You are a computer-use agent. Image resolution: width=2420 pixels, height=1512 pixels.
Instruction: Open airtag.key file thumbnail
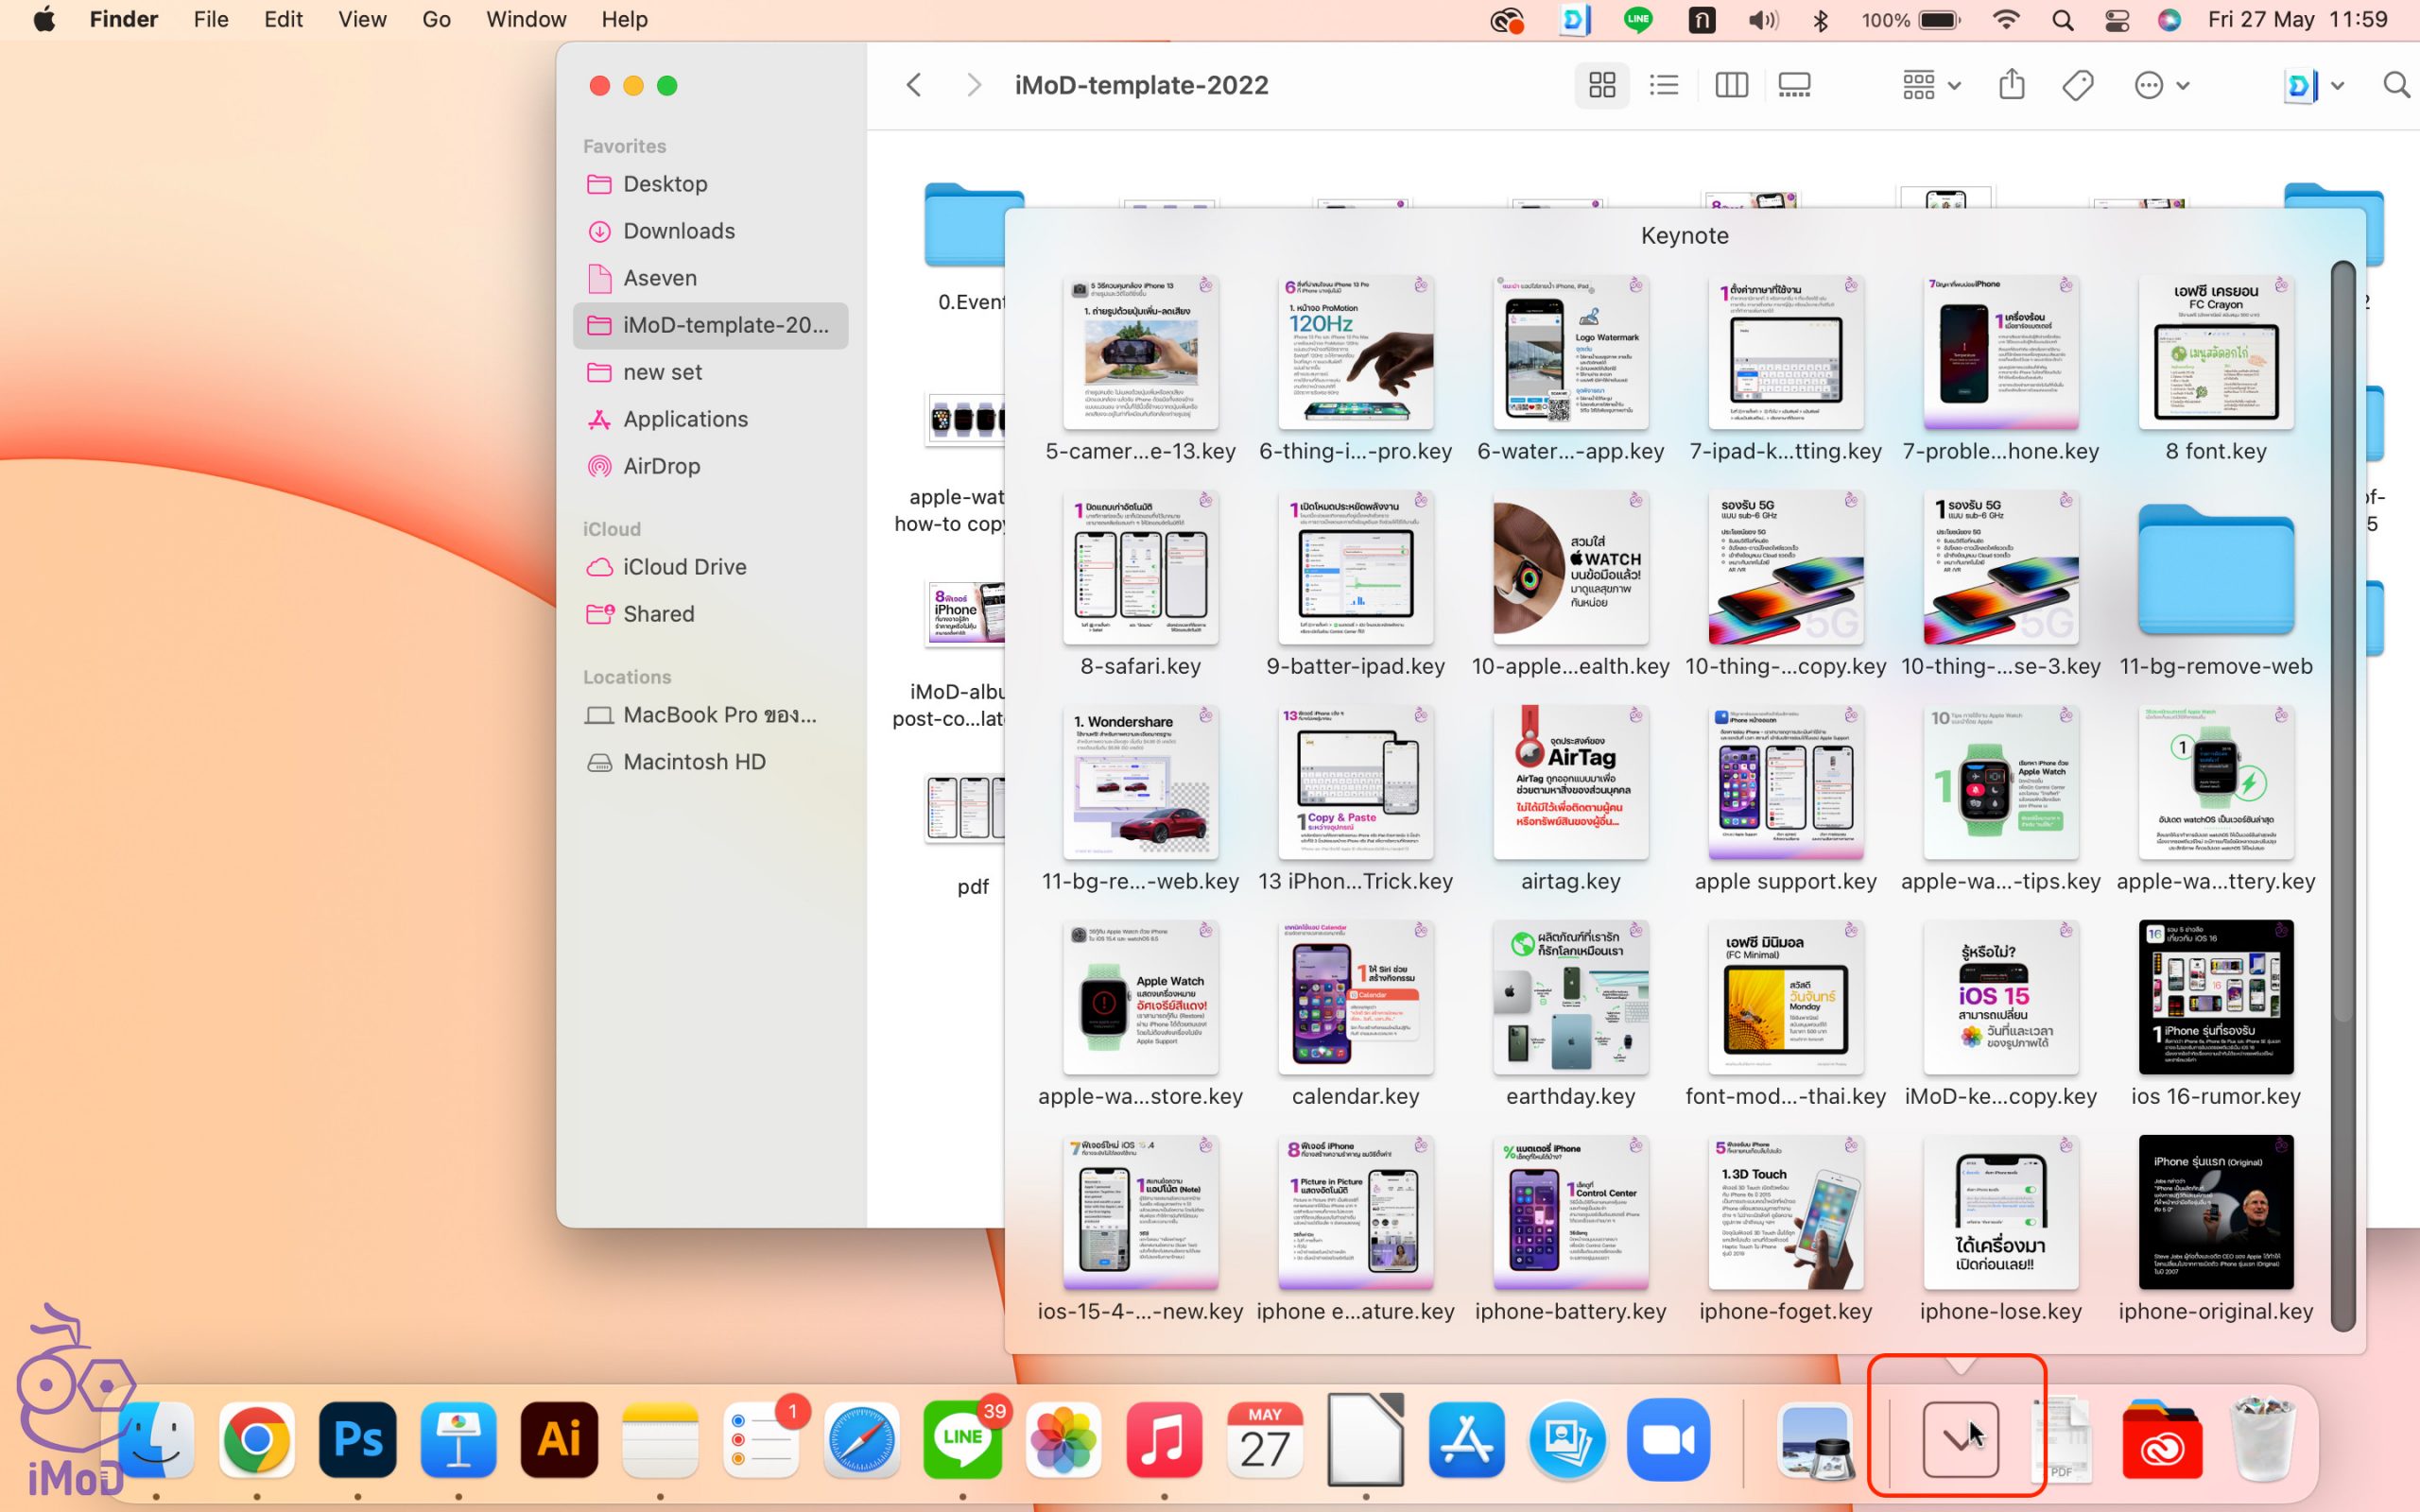tap(1570, 784)
